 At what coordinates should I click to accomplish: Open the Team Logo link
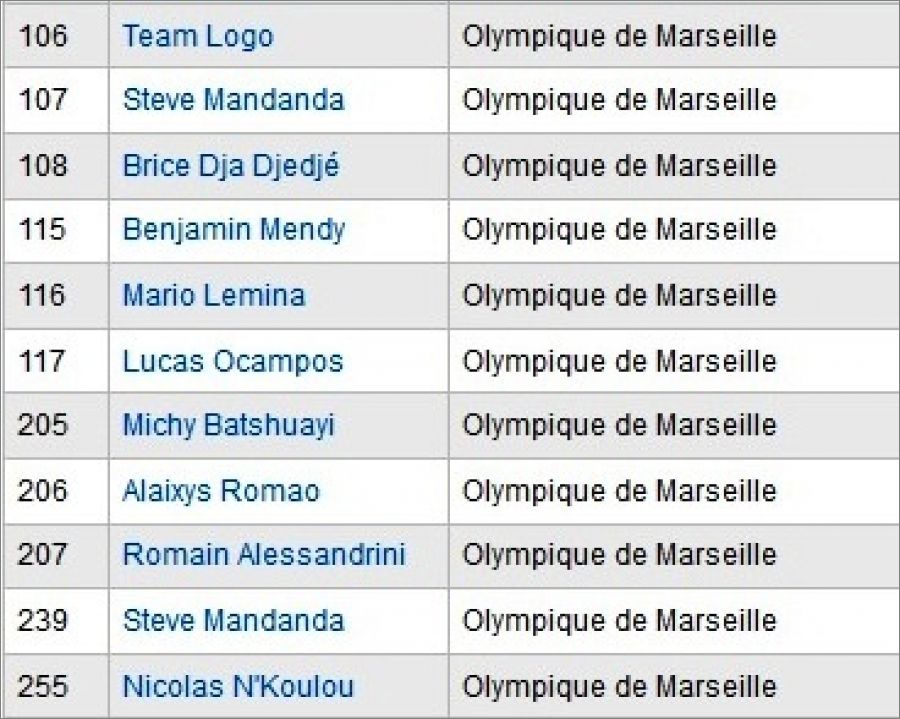(x=197, y=37)
